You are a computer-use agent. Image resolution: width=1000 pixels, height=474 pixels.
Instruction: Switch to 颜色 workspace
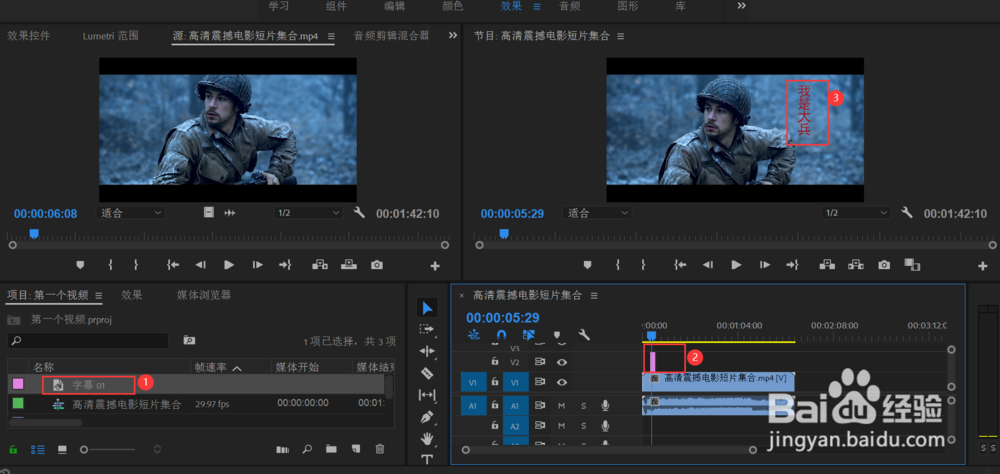coord(453,6)
